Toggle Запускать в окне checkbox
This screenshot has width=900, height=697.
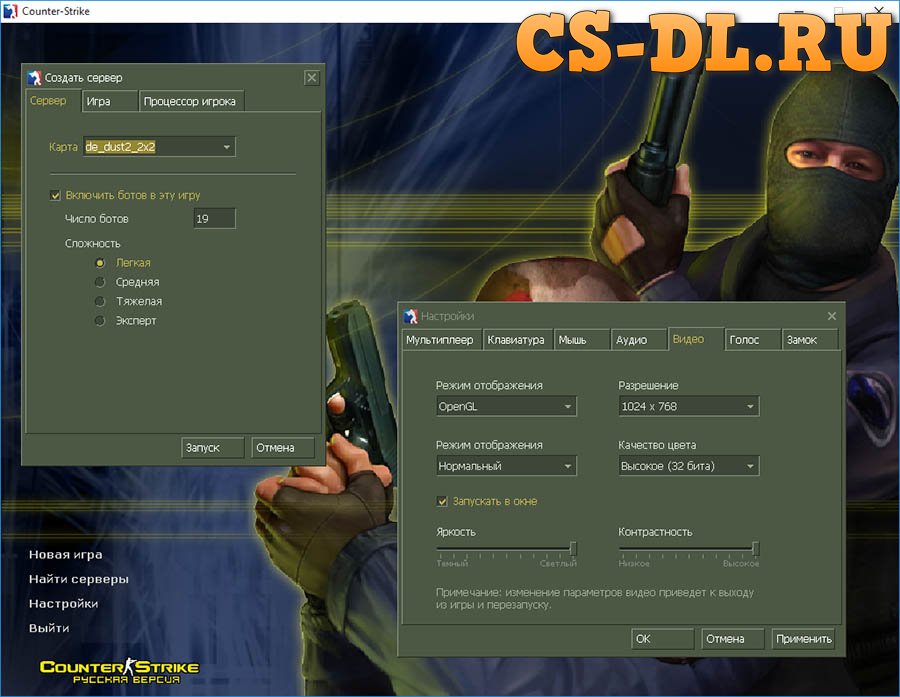pos(442,501)
